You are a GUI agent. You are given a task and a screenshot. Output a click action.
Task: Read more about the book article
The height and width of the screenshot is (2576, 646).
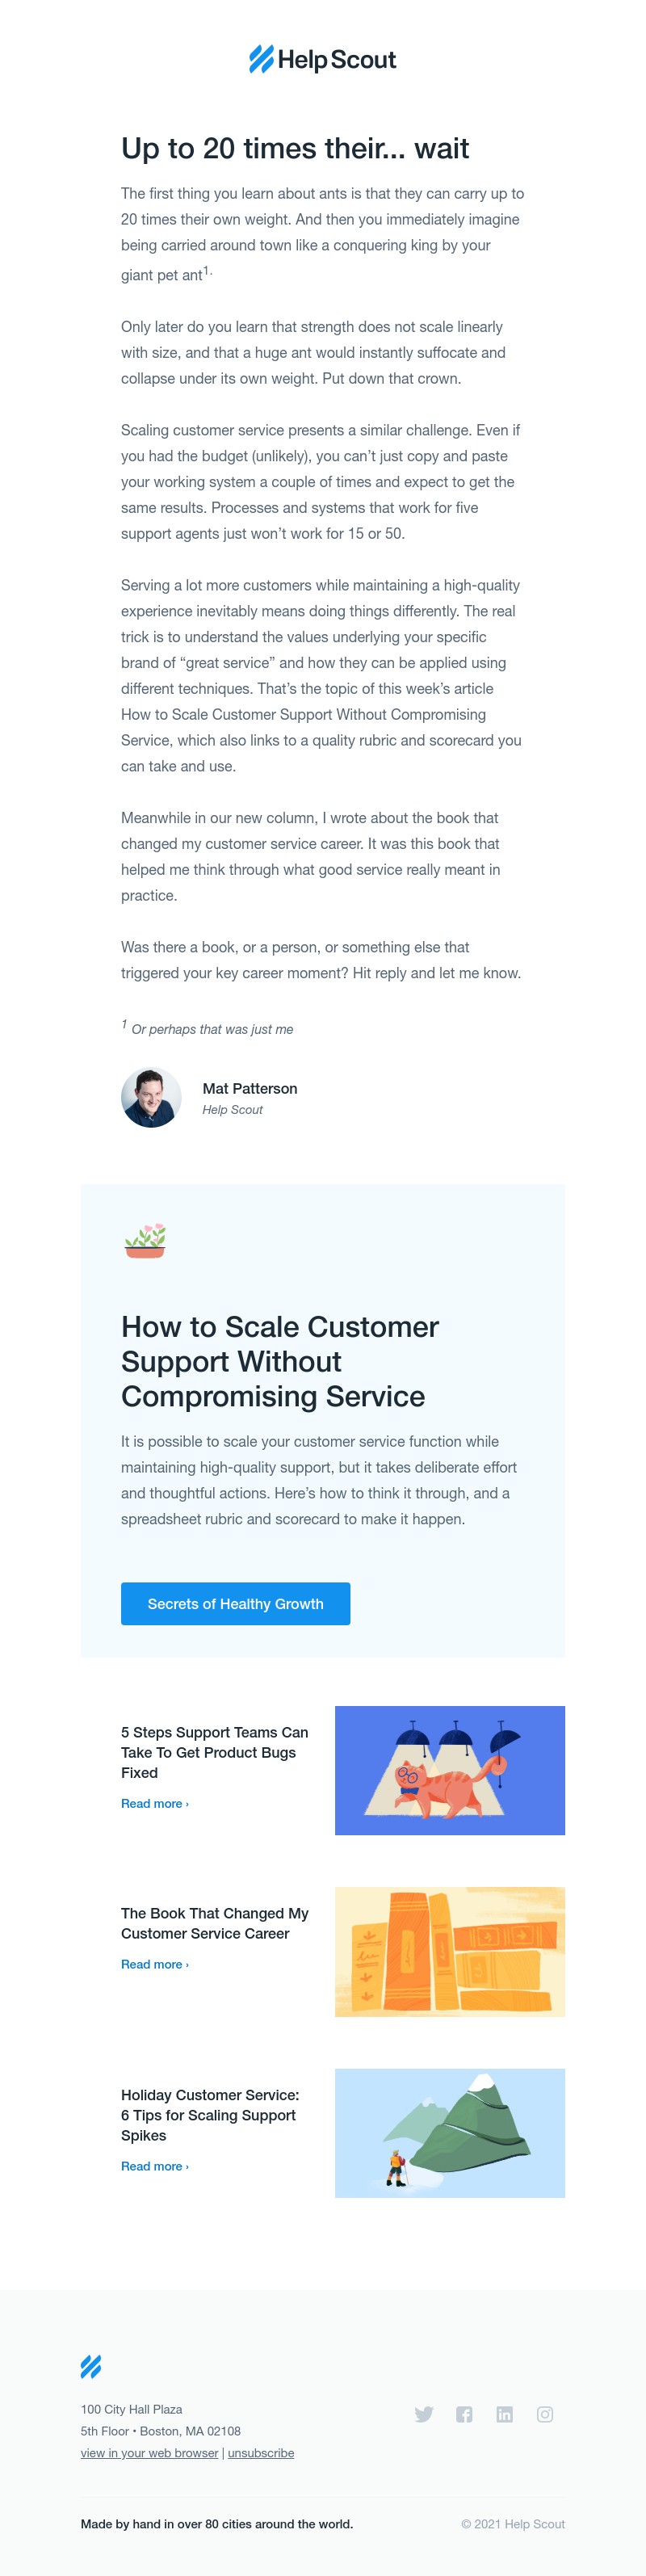click(x=154, y=1964)
